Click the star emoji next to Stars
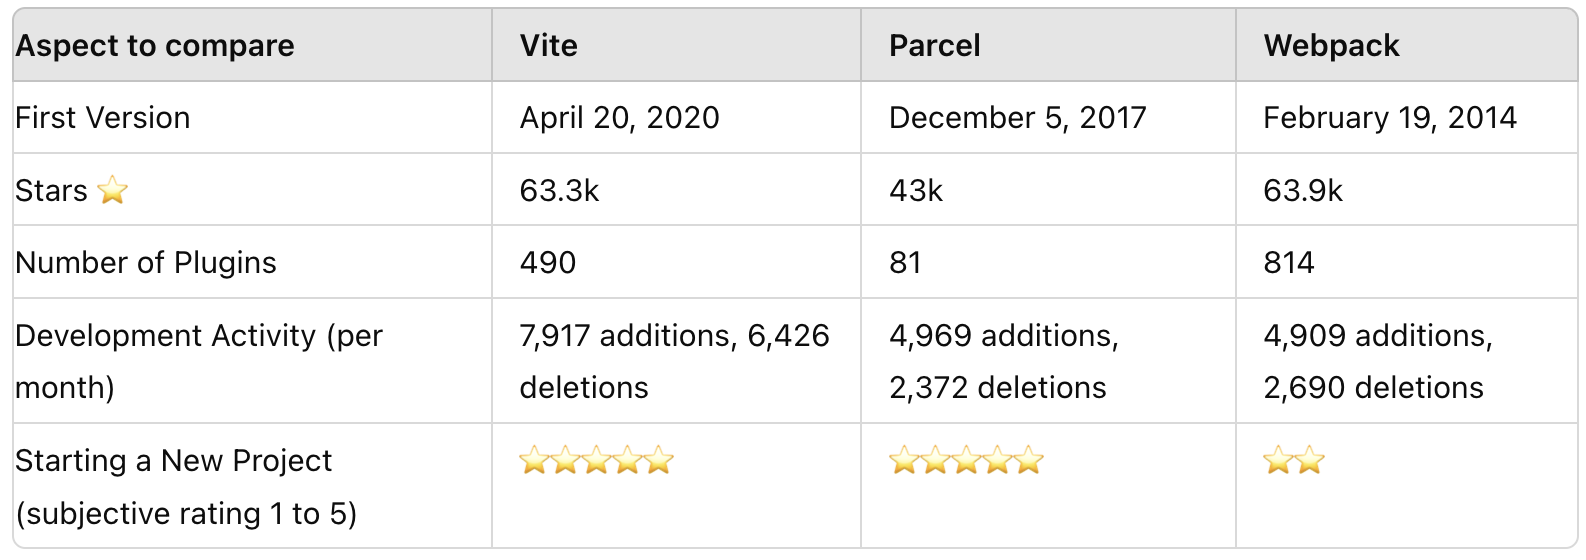Image resolution: width=1586 pixels, height=560 pixels. [x=113, y=190]
